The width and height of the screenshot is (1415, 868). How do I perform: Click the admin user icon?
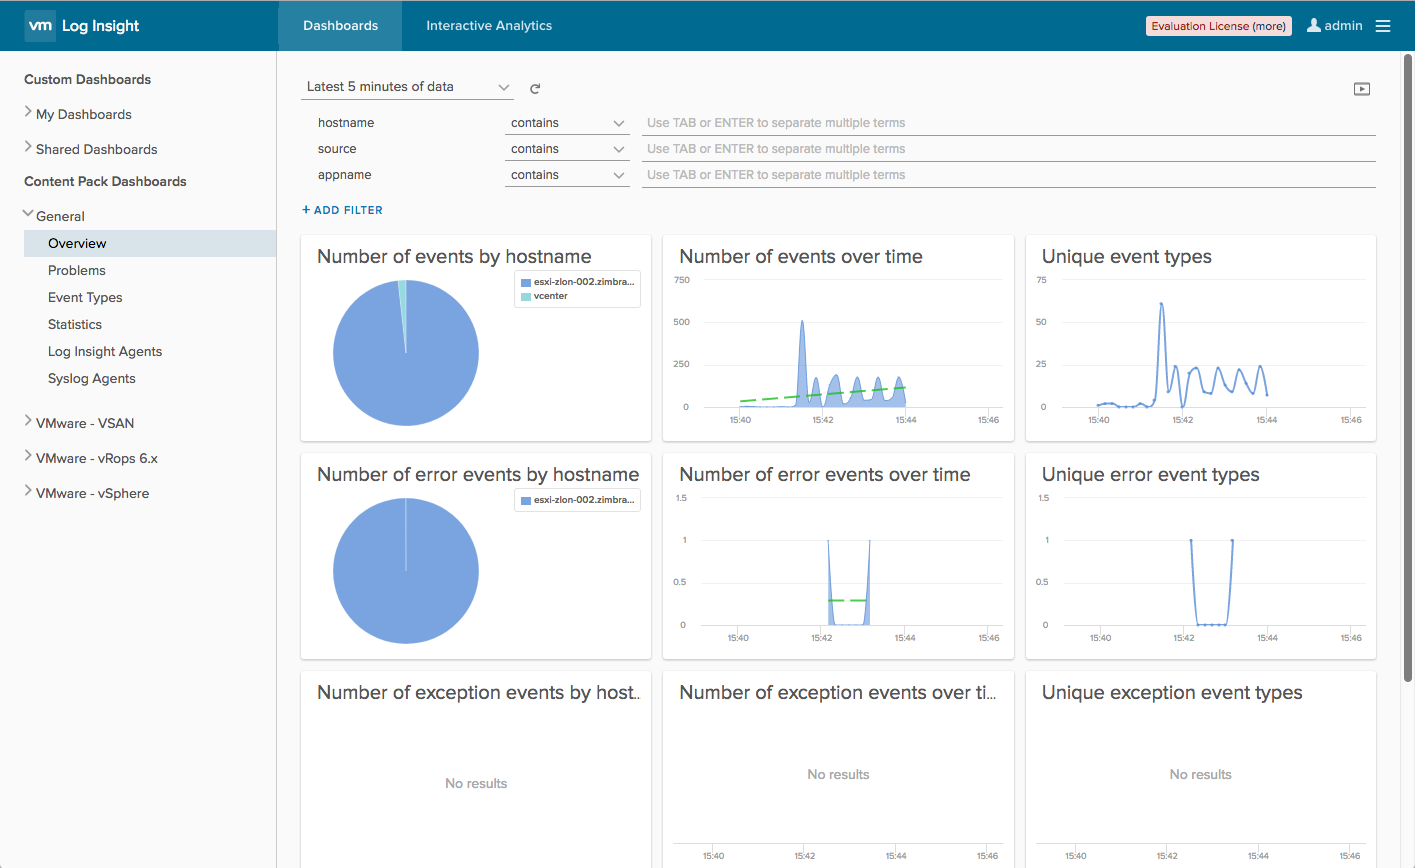point(1314,25)
